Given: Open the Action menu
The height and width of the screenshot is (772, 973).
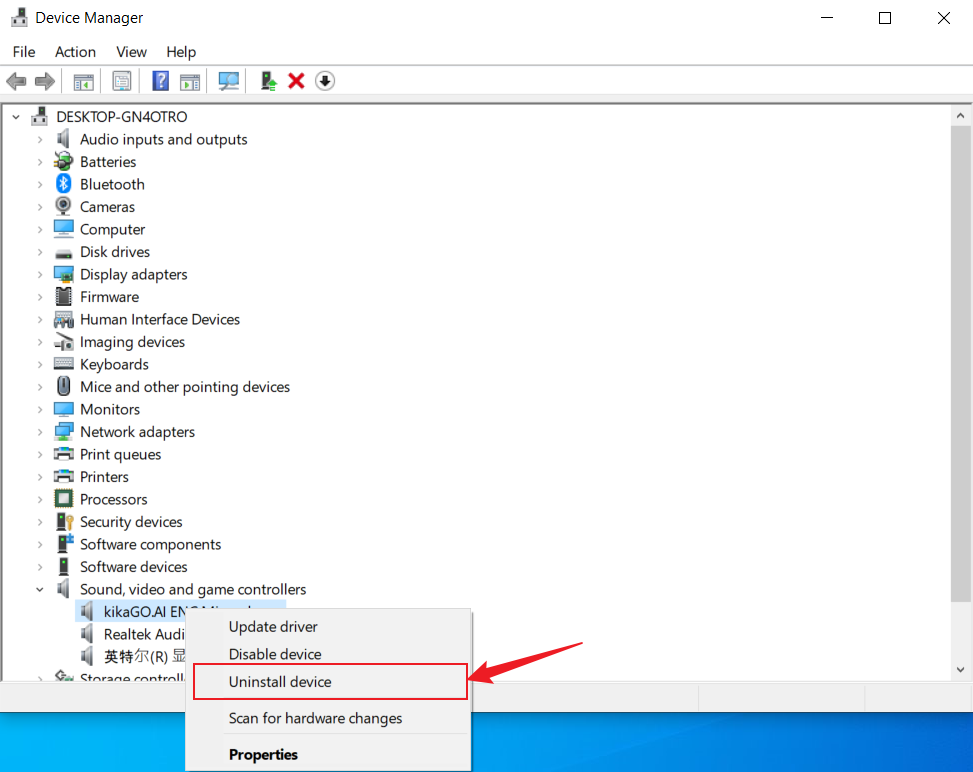Looking at the screenshot, I should [75, 52].
